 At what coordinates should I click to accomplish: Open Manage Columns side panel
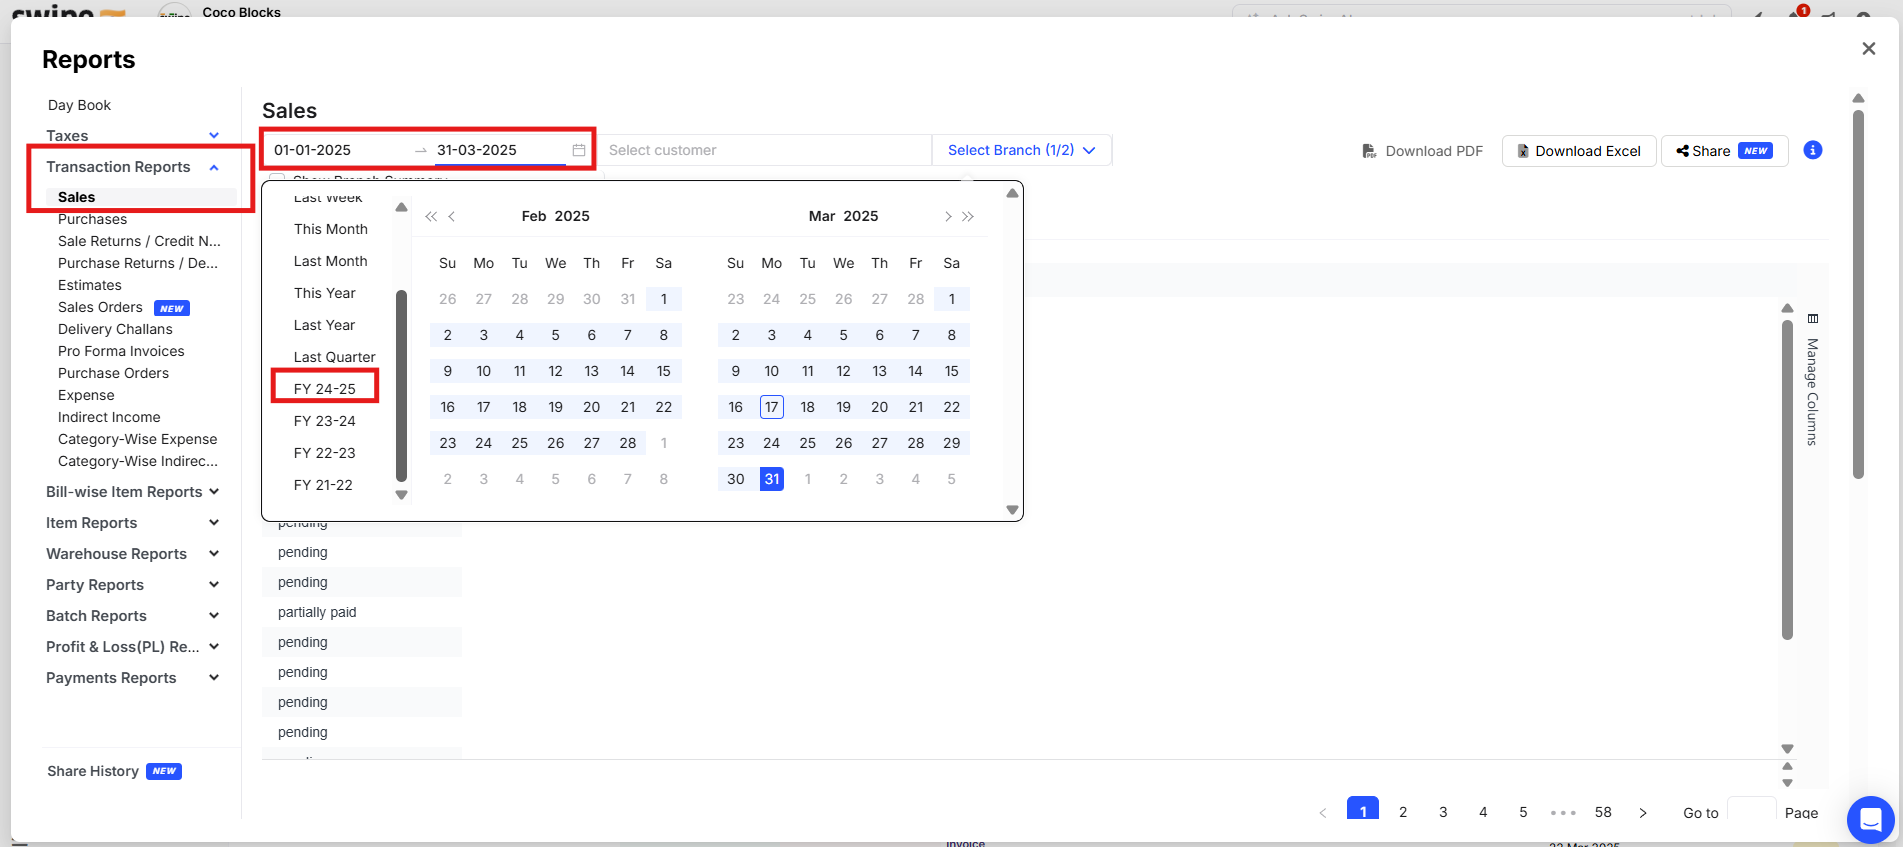1812,380
